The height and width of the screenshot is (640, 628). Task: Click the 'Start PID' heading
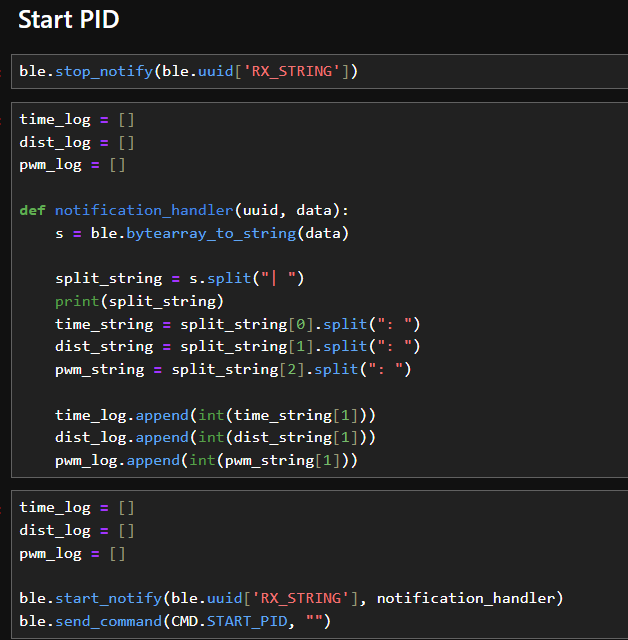click(x=69, y=20)
